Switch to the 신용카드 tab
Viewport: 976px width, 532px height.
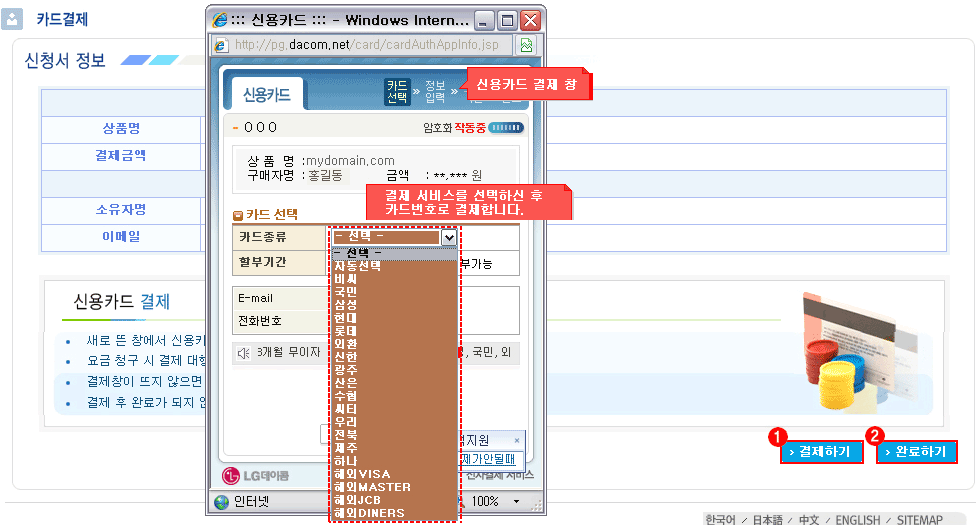click(x=267, y=95)
